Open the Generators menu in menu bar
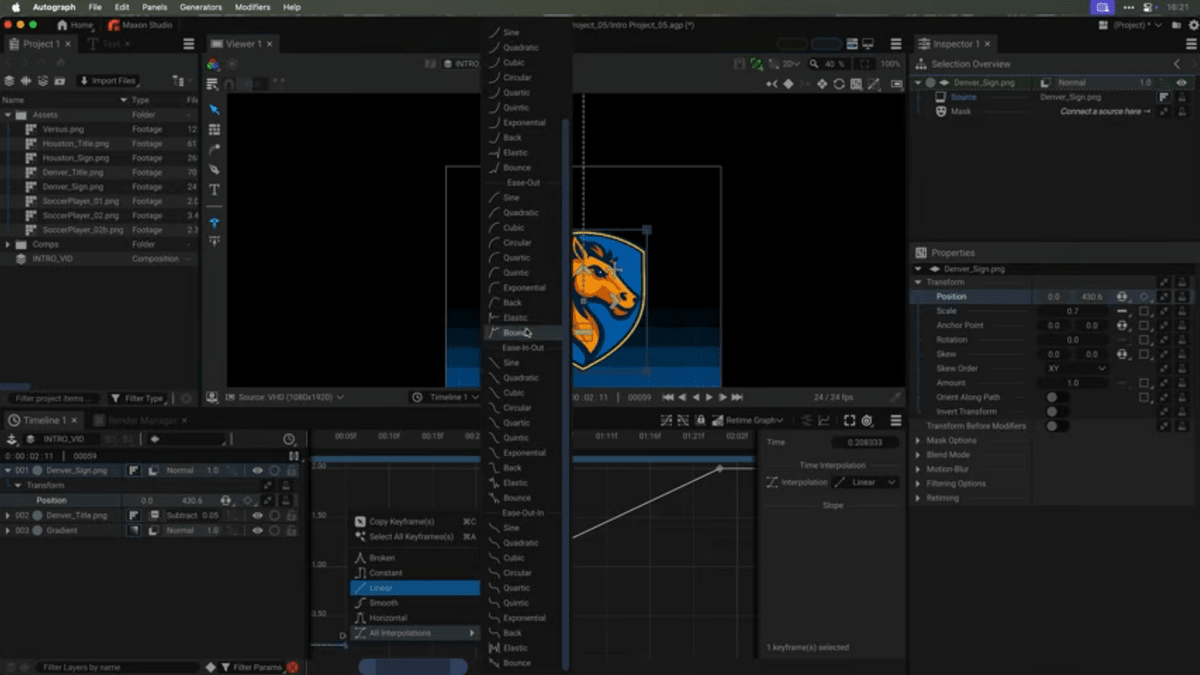This screenshot has width=1200, height=675. [x=201, y=7]
